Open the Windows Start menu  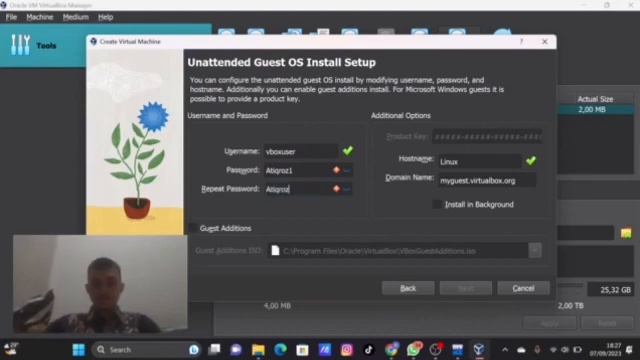tap(78, 350)
